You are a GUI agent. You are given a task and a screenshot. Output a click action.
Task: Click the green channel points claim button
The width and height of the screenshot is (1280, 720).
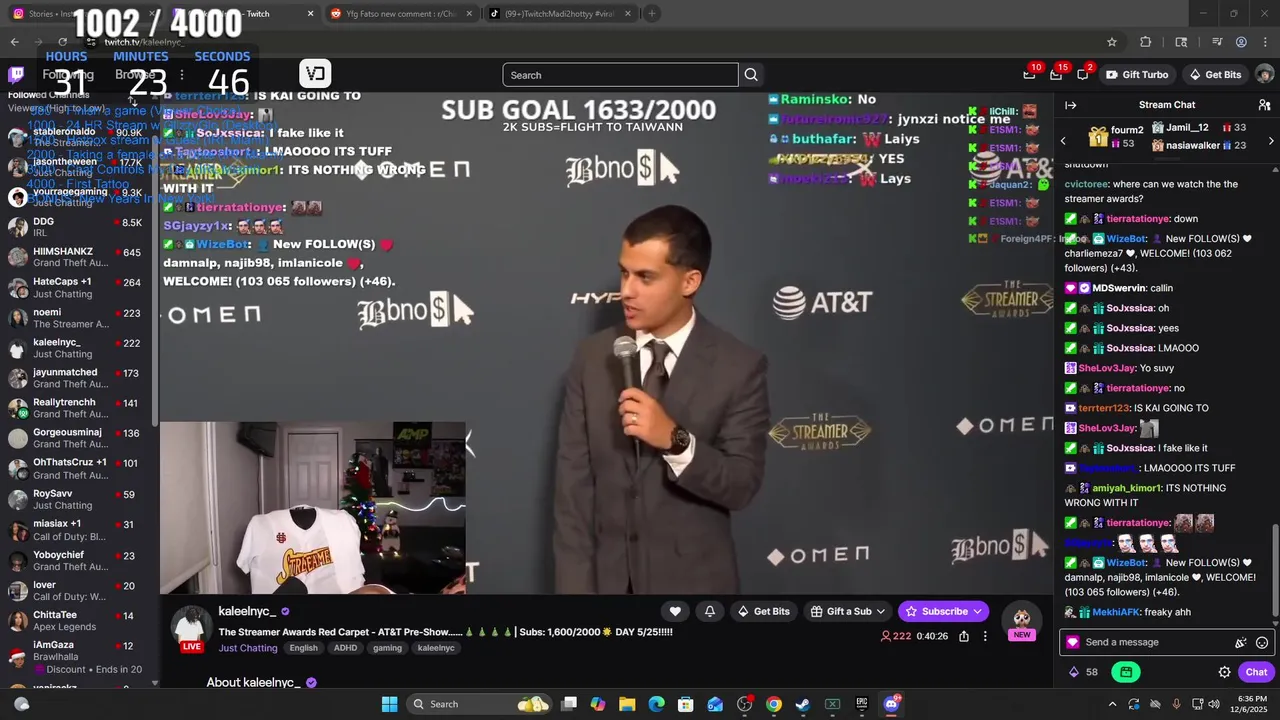click(x=1127, y=672)
